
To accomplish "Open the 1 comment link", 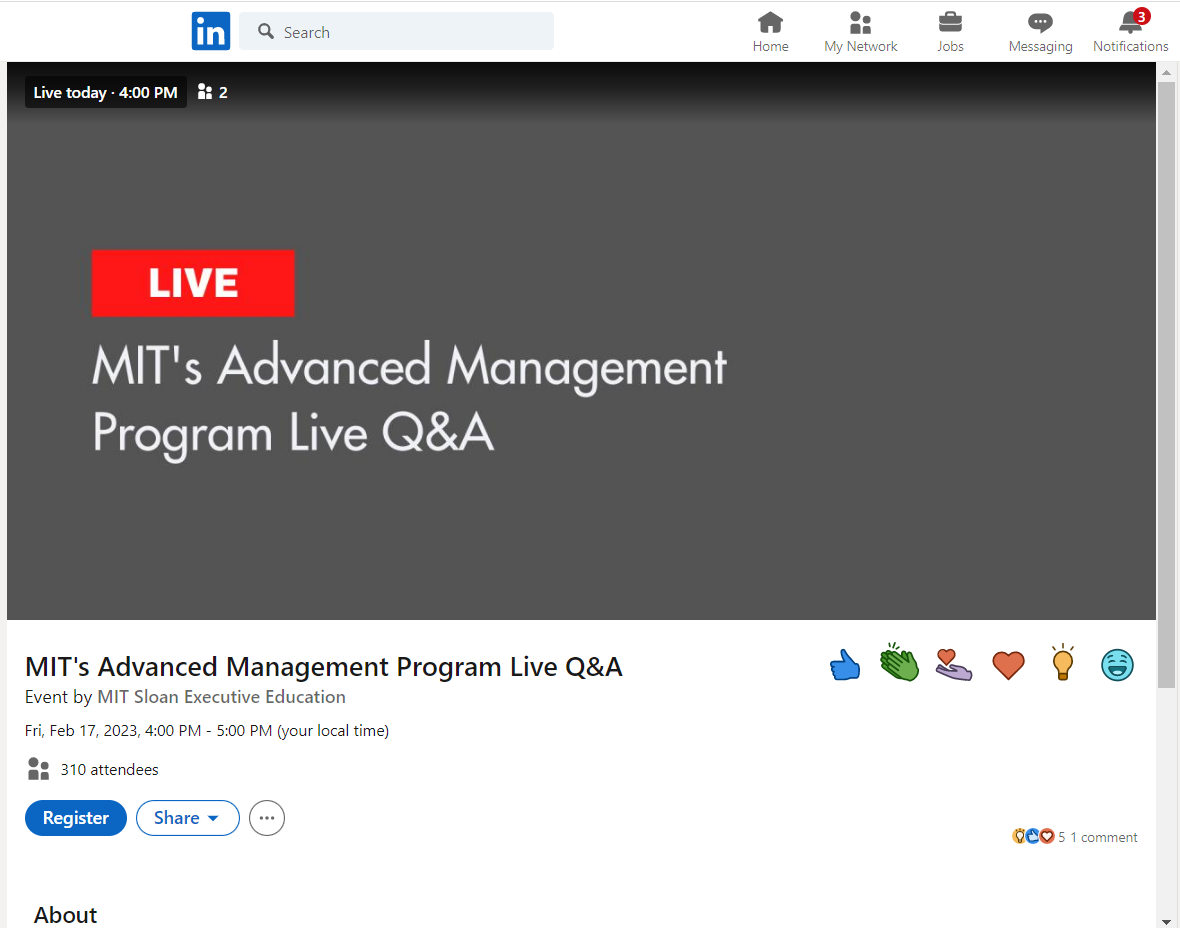I will [1104, 837].
